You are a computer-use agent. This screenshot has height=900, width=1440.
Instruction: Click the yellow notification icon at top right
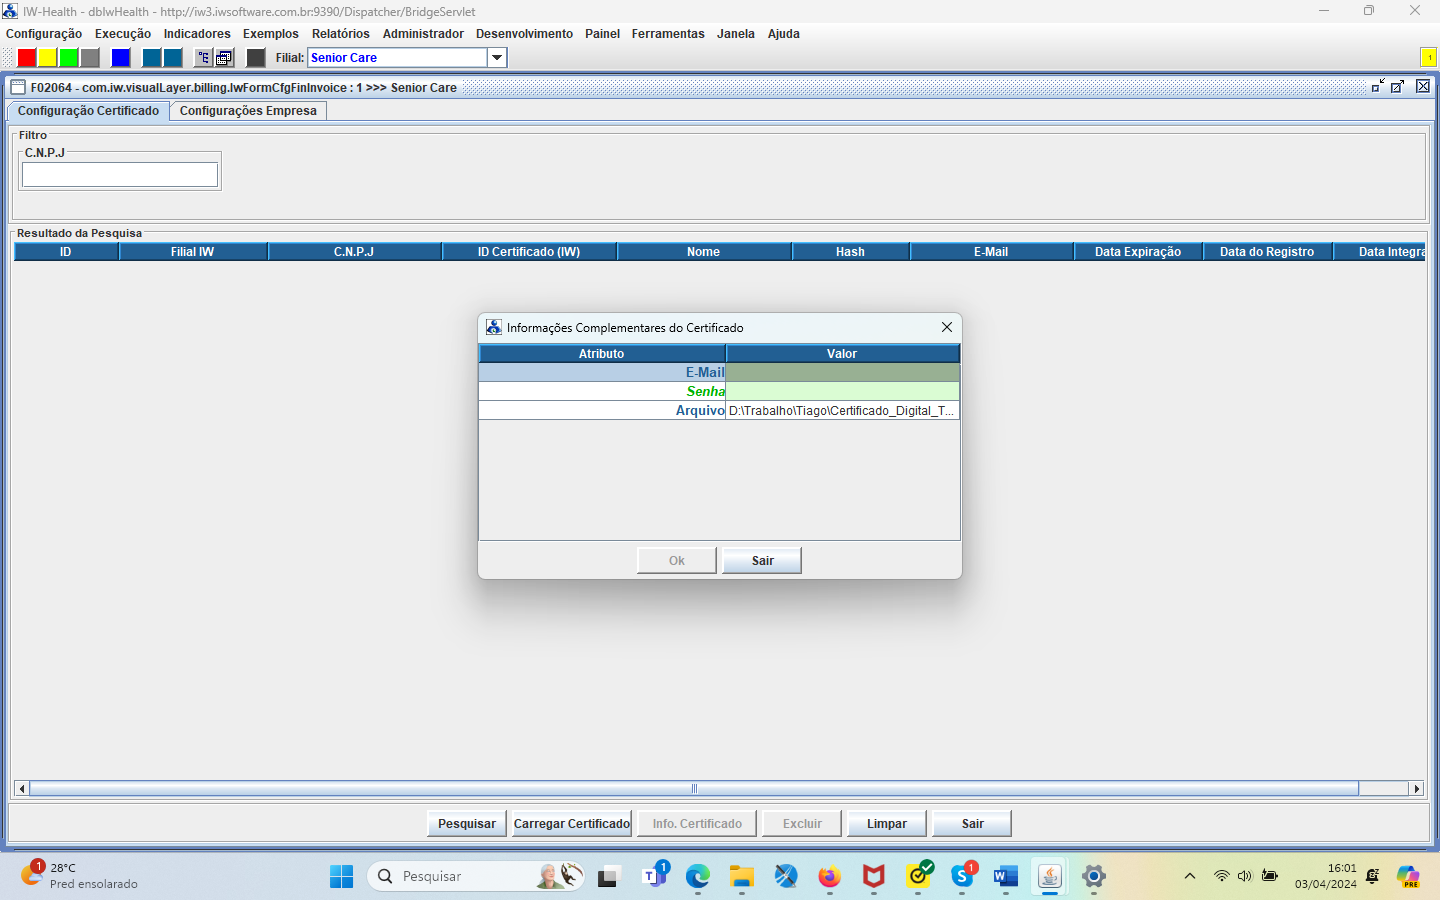1429,57
